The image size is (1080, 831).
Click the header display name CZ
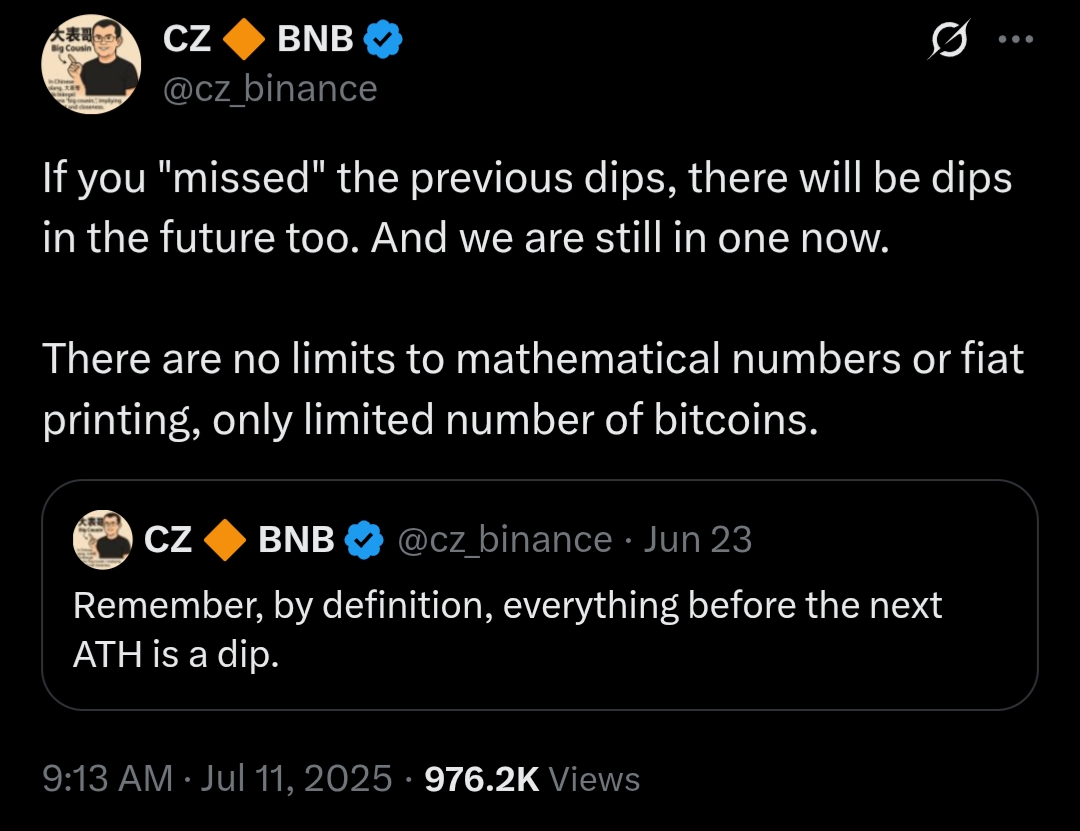(186, 39)
